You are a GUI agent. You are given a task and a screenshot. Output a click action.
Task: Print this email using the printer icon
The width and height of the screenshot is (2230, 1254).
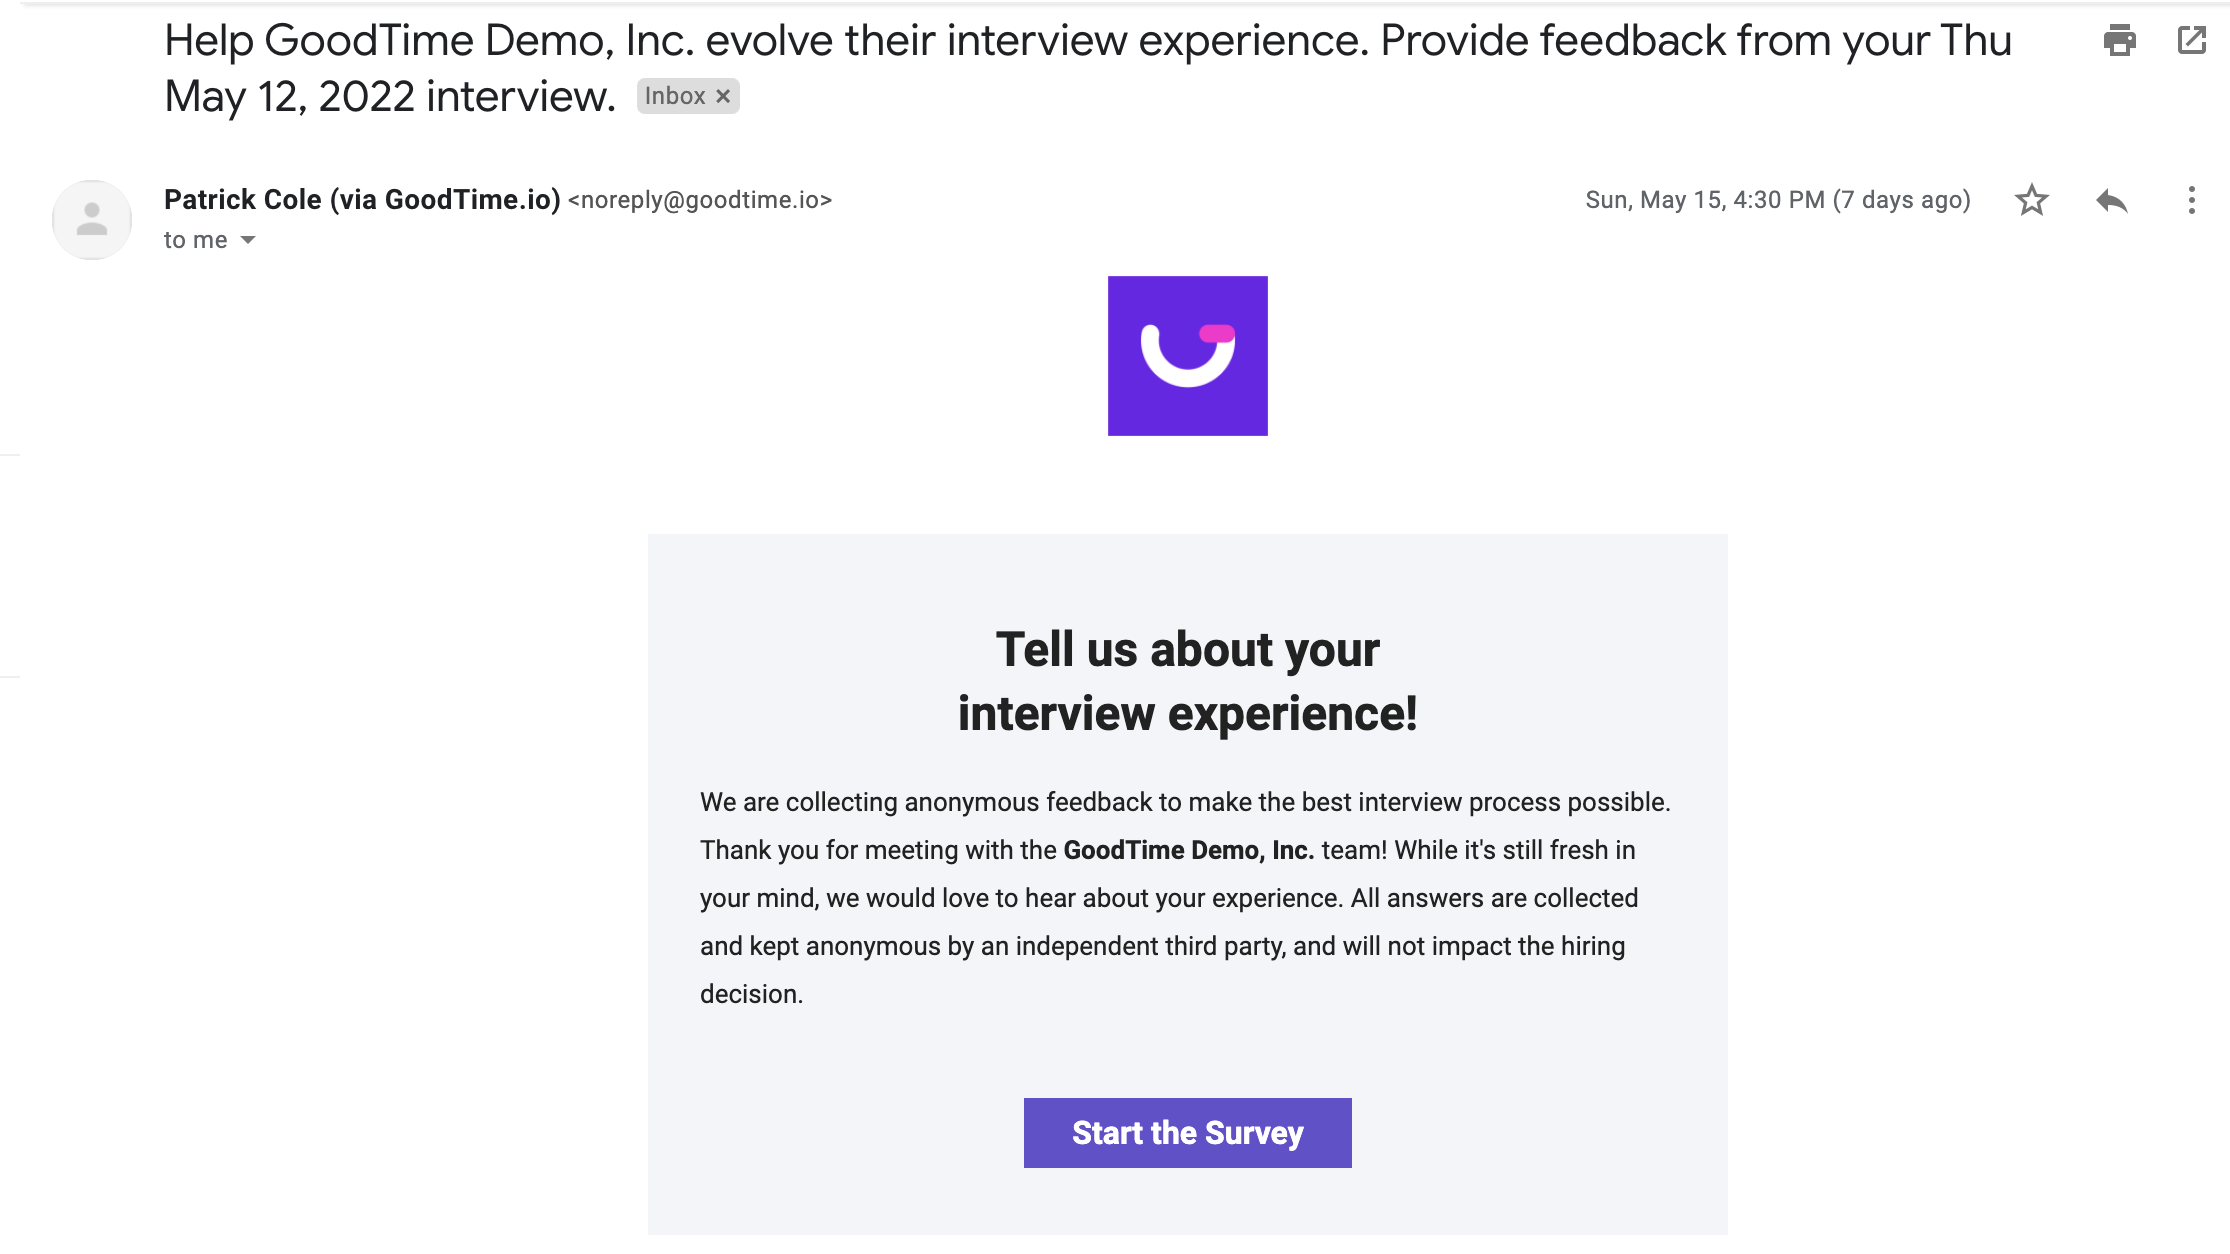(2119, 41)
